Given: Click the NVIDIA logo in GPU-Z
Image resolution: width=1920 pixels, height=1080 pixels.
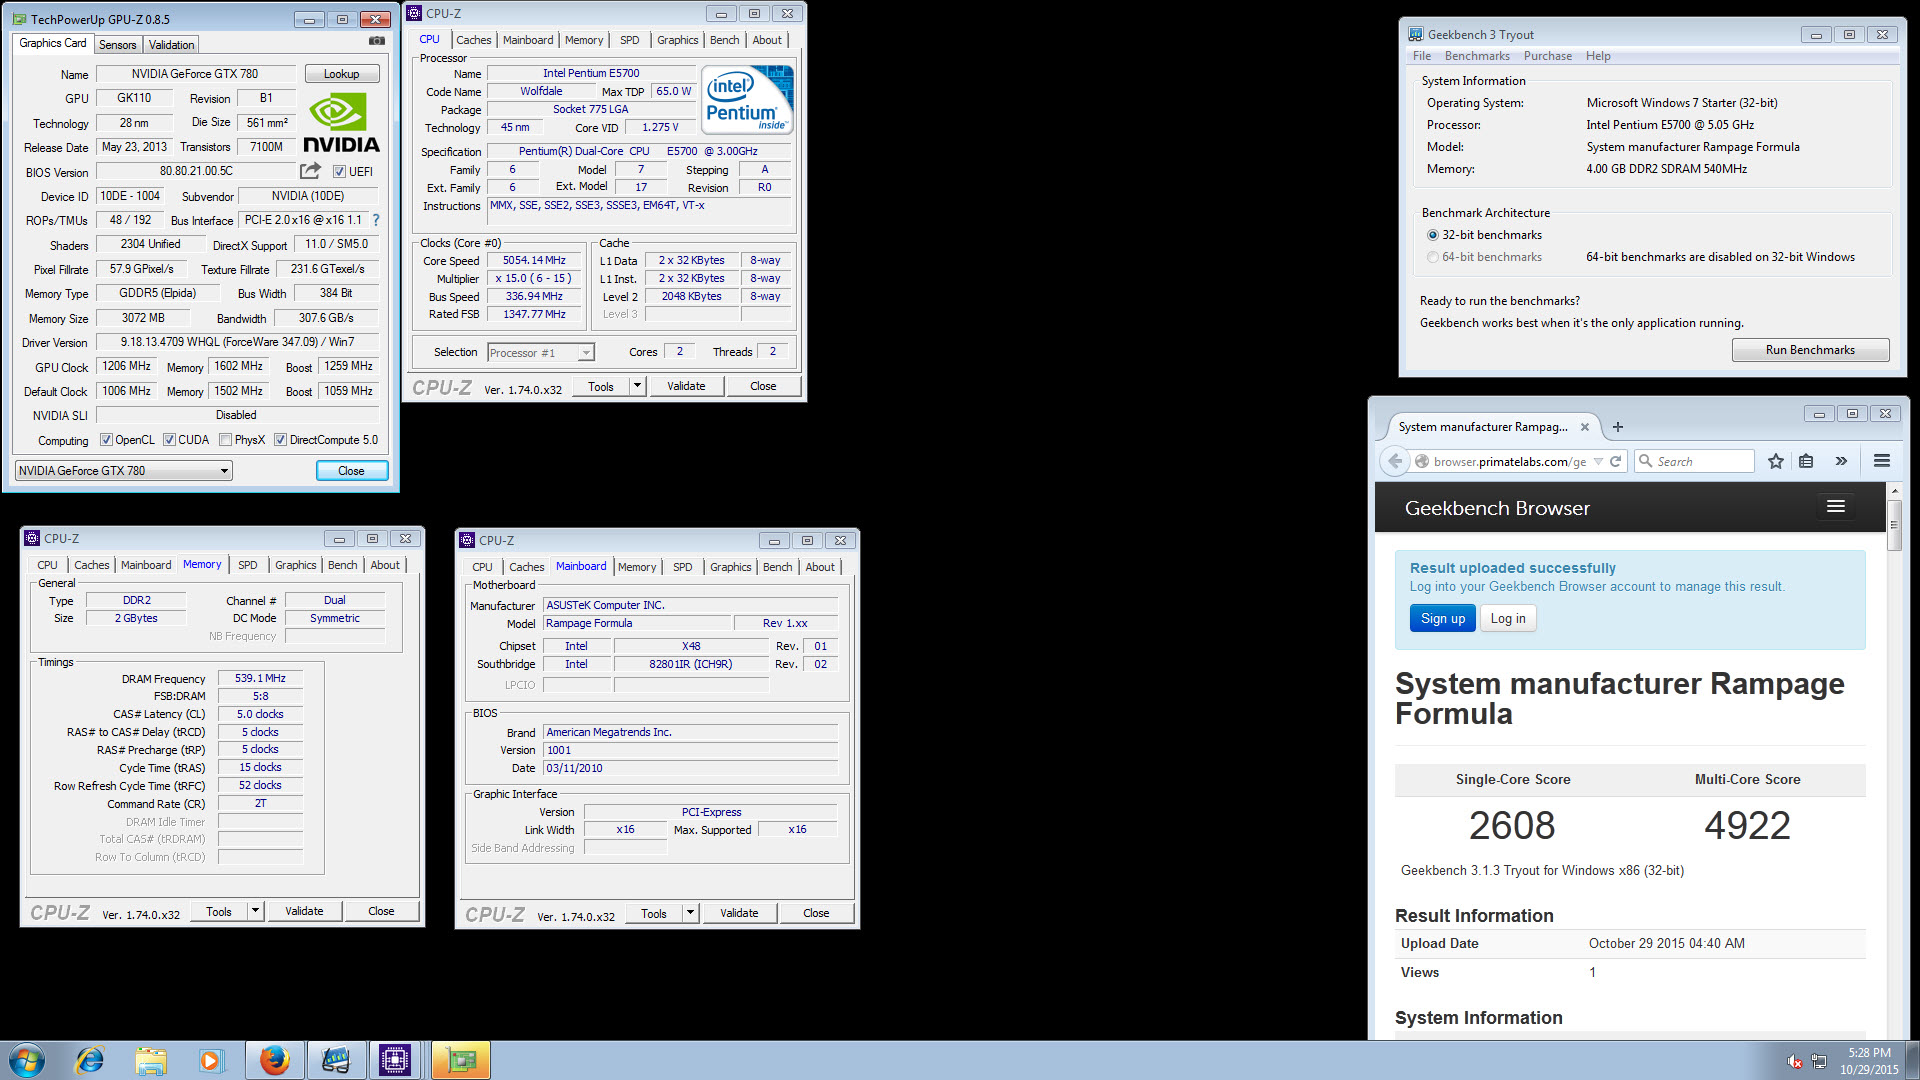Looking at the screenshot, I should (341, 123).
